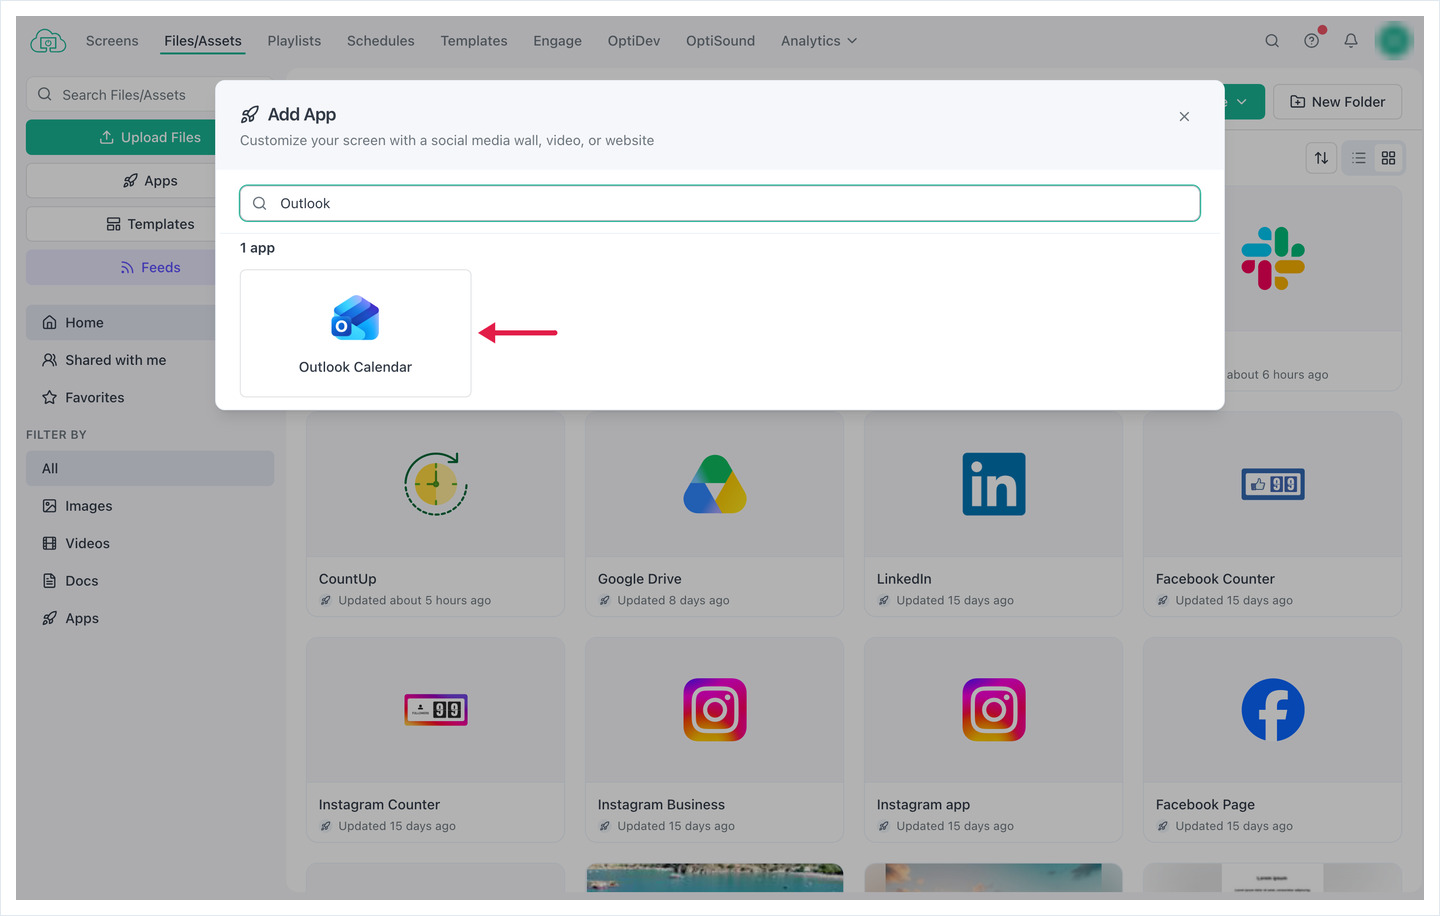This screenshot has width=1440, height=916.
Task: Open the search magnifier icon in top bar
Action: tap(1272, 41)
